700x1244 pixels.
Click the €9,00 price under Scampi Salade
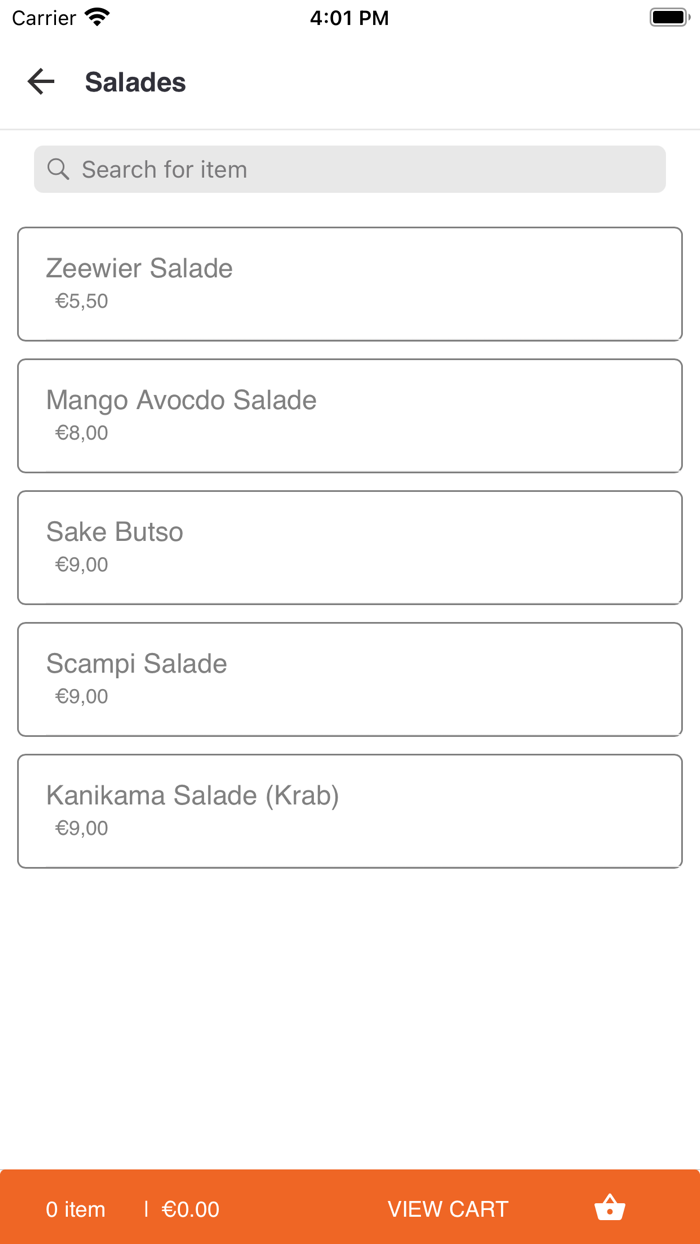pos(81,696)
